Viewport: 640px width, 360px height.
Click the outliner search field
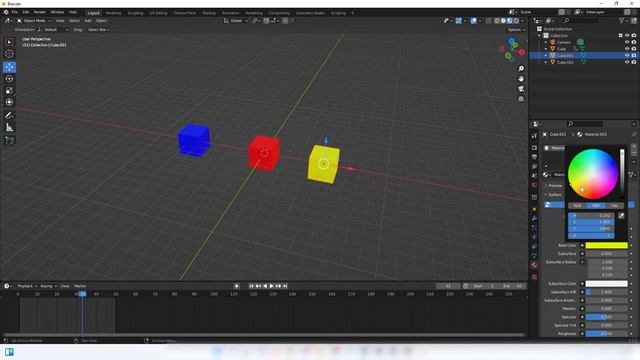pyautogui.click(x=582, y=20)
